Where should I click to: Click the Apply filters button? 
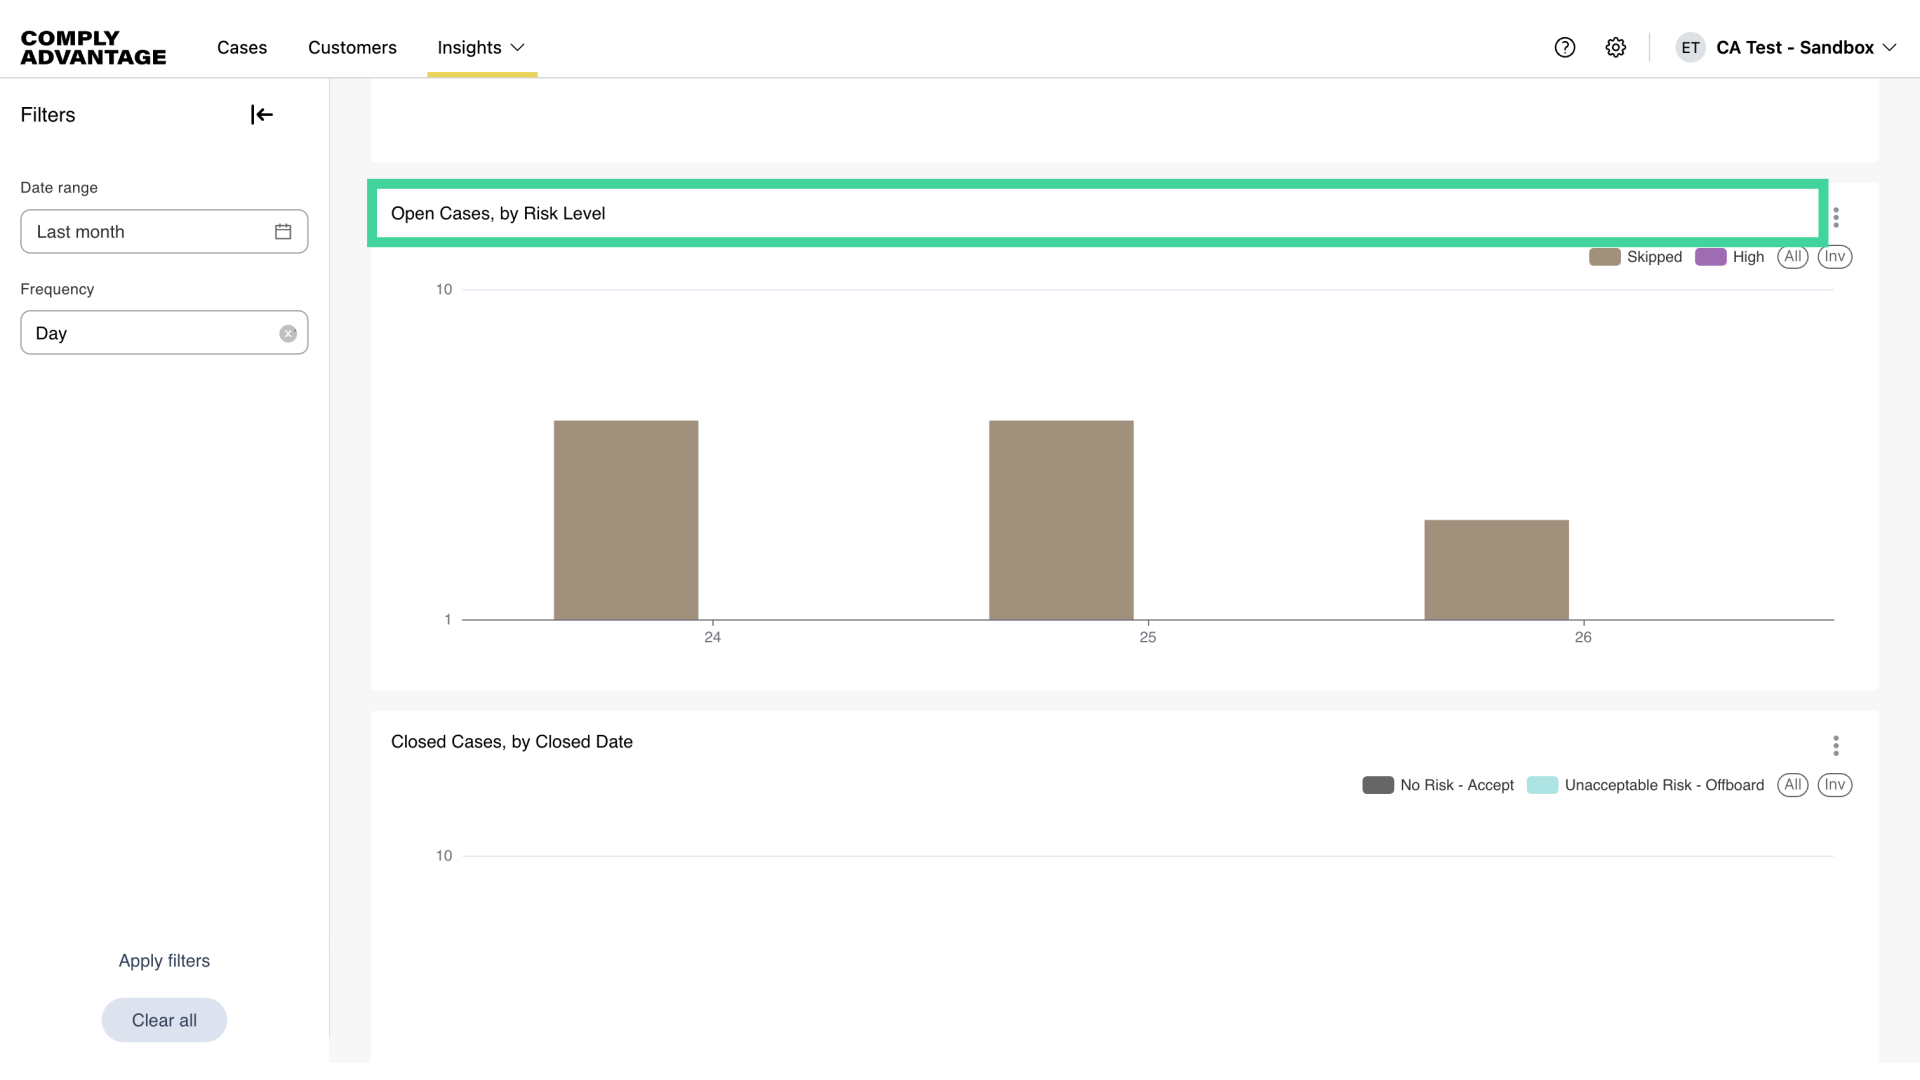[164, 961]
